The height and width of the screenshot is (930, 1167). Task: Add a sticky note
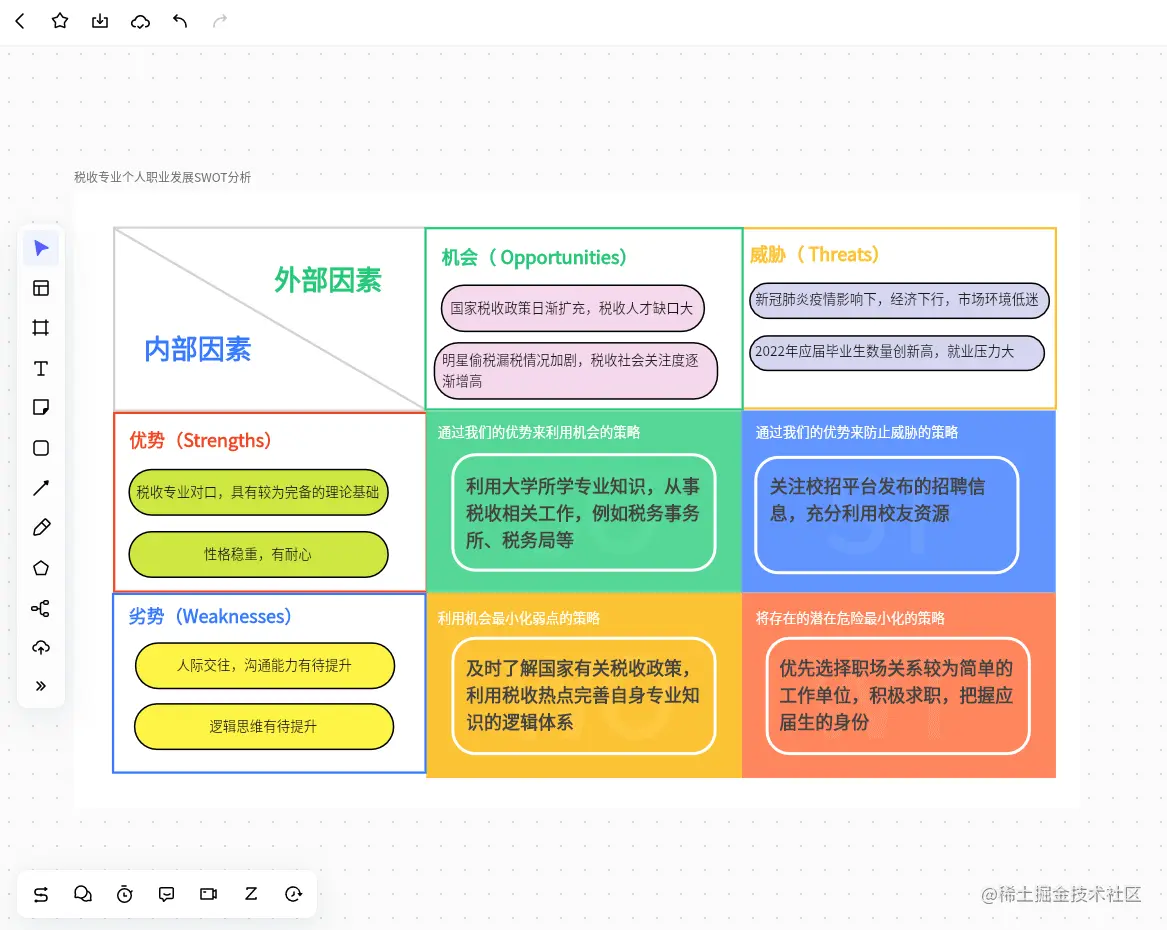pyautogui.click(x=41, y=407)
